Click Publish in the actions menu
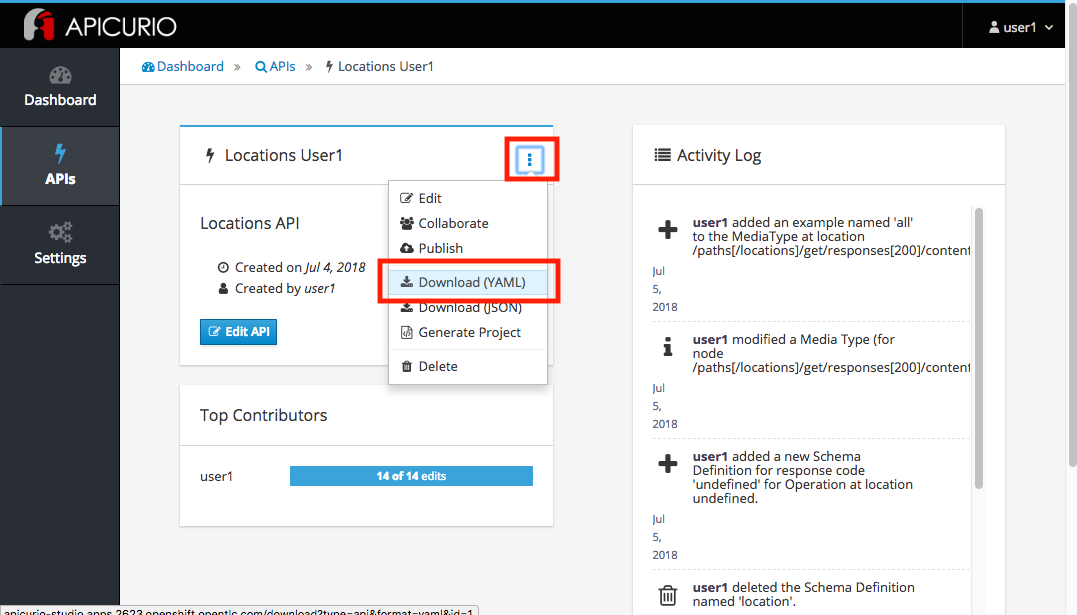 [440, 248]
